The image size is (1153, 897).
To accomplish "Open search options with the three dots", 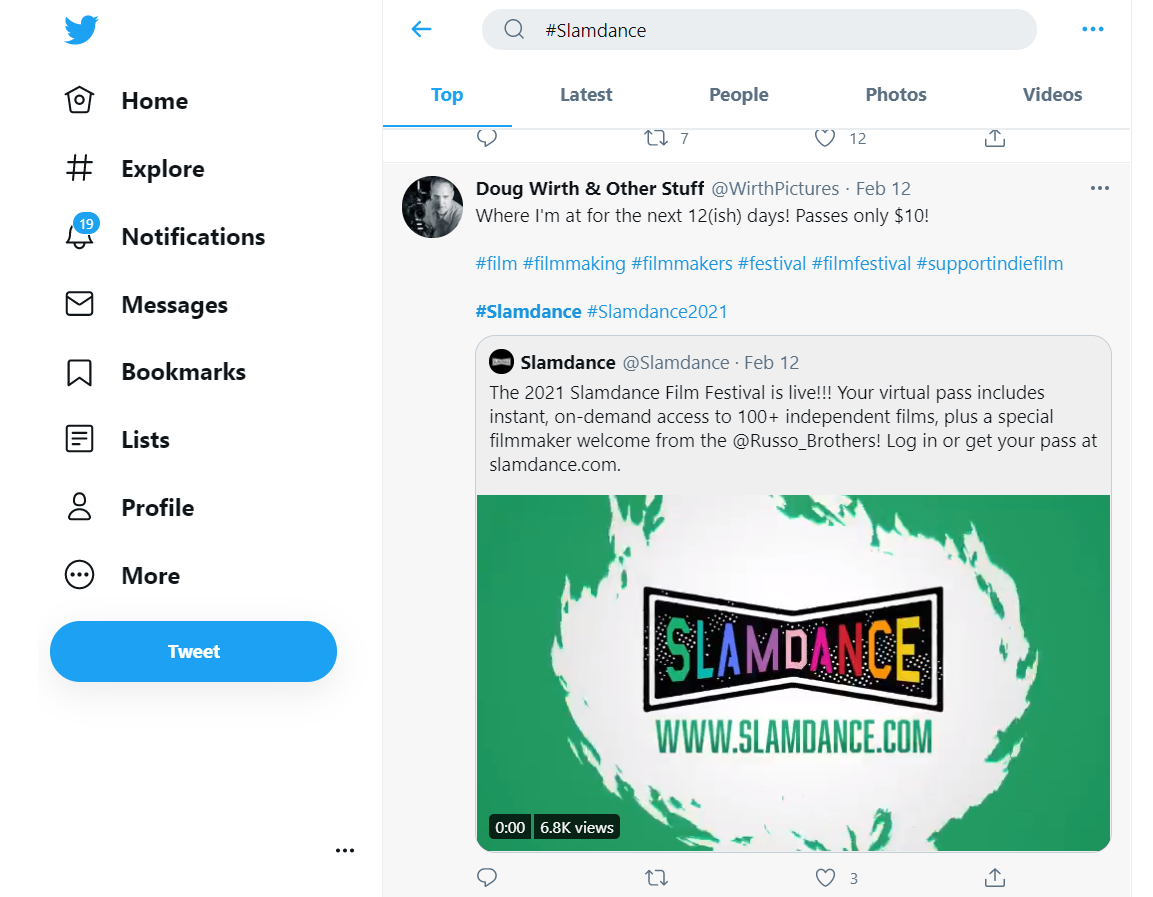I will 1093,29.
